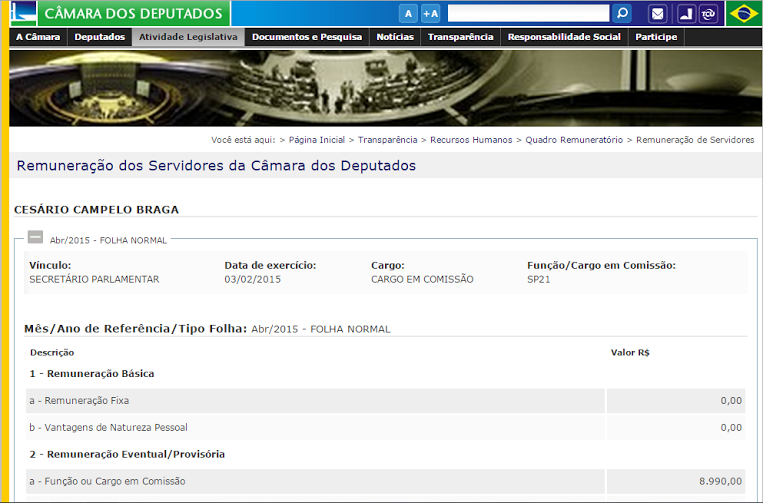Click the Senate building icon
This screenshot has width=763, height=503.
[x=686, y=14]
